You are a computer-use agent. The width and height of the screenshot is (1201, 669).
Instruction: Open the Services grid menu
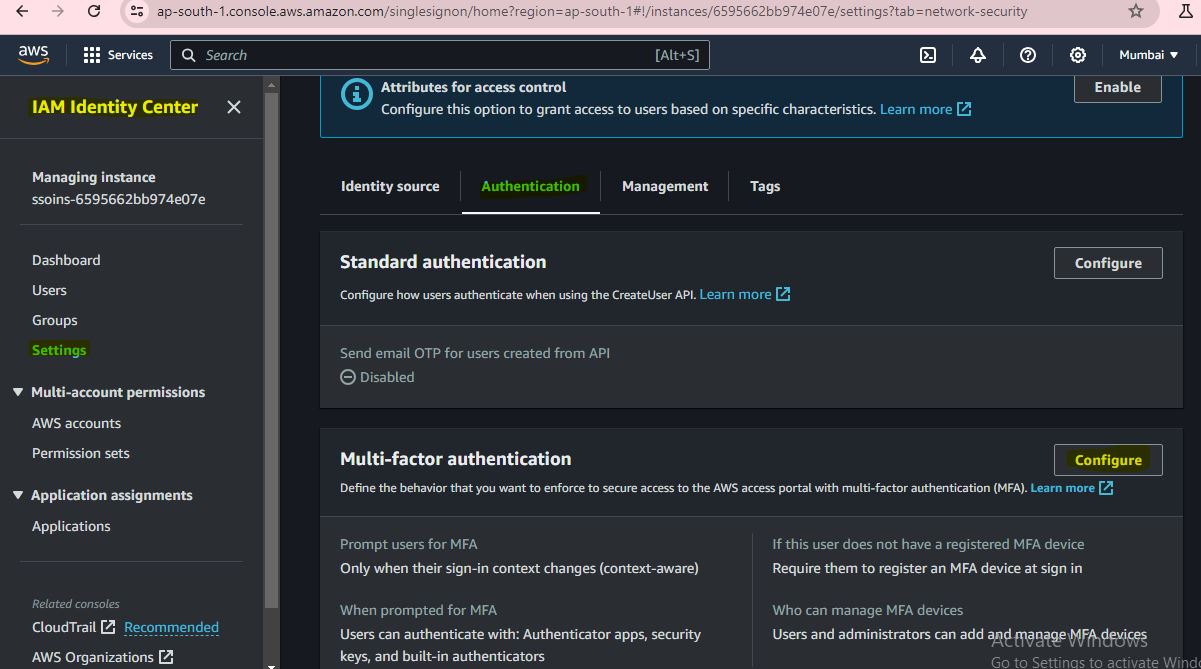pos(118,55)
